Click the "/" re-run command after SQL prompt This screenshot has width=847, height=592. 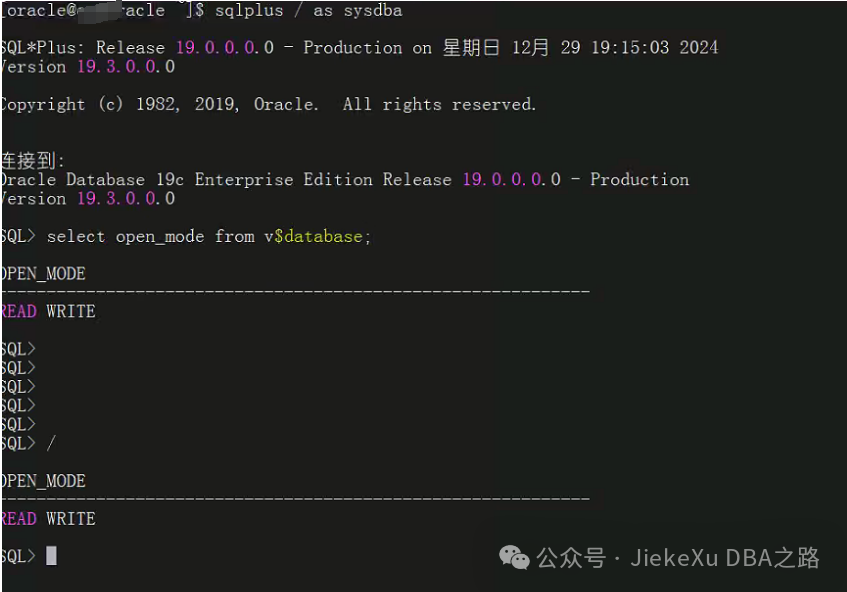[51, 443]
